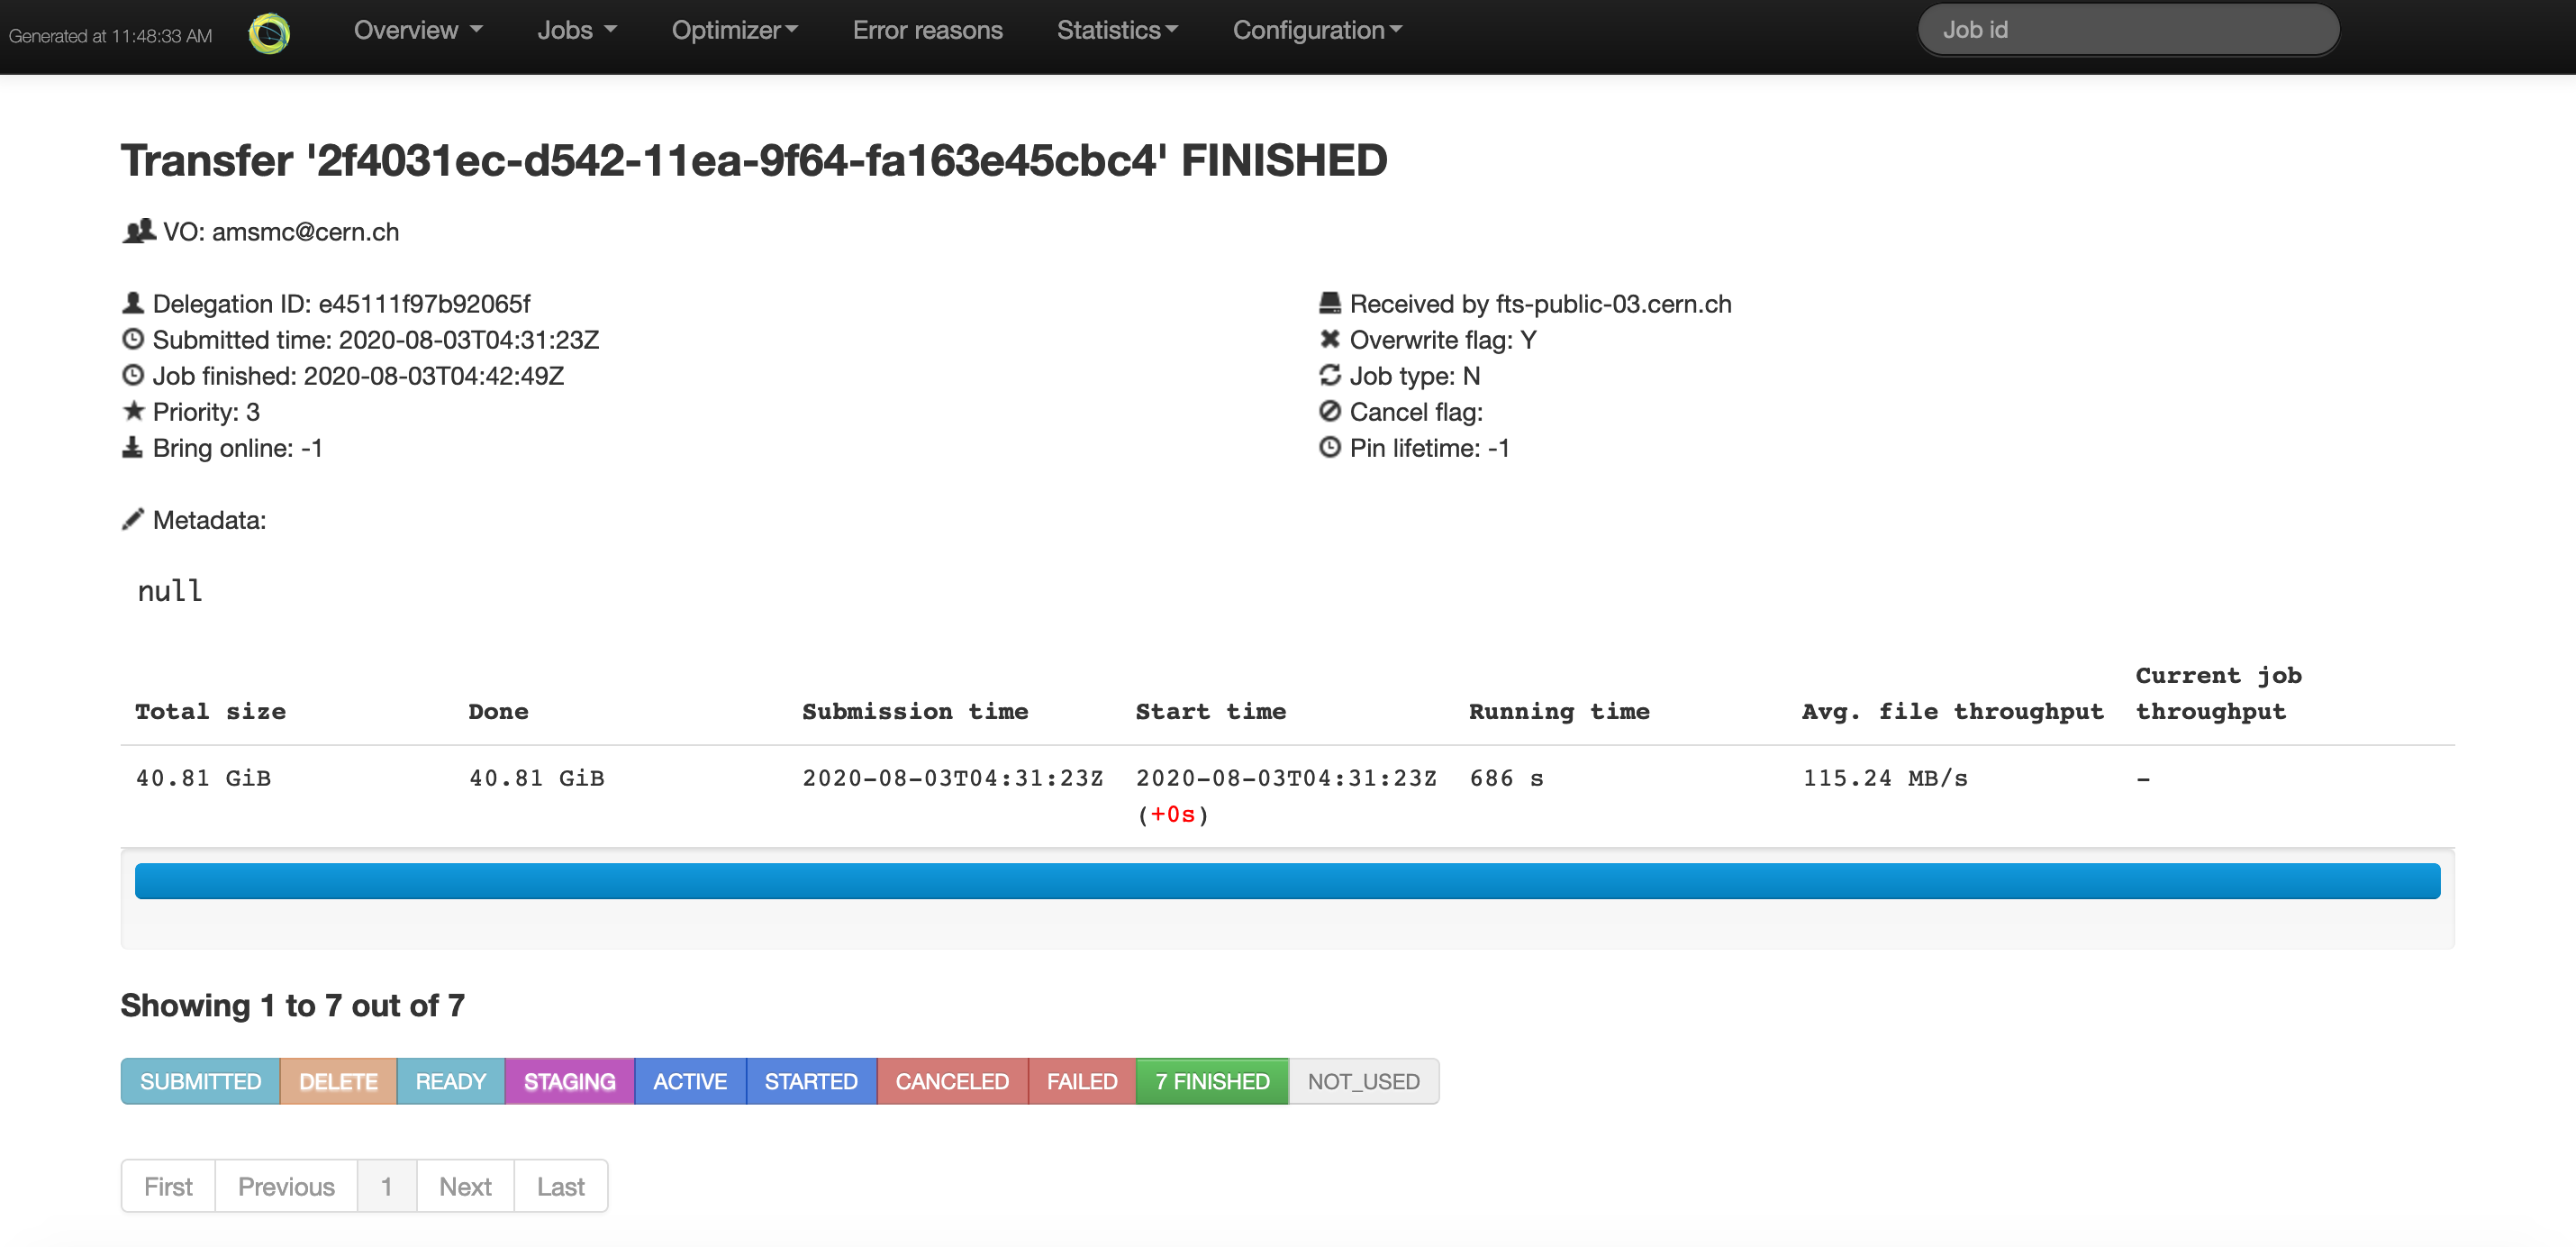Click the pencil icon beside Metadata
The height and width of the screenshot is (1247, 2576).
coord(132,519)
